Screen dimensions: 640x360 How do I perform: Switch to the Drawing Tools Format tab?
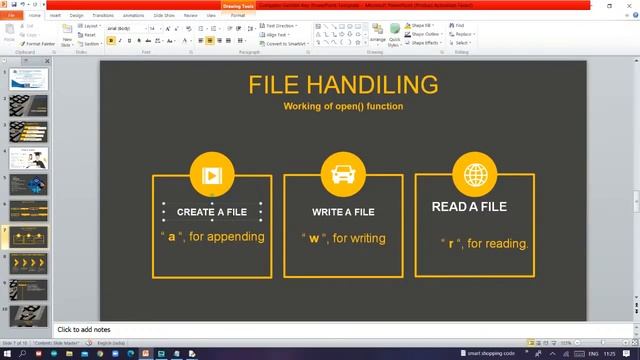(x=238, y=16)
